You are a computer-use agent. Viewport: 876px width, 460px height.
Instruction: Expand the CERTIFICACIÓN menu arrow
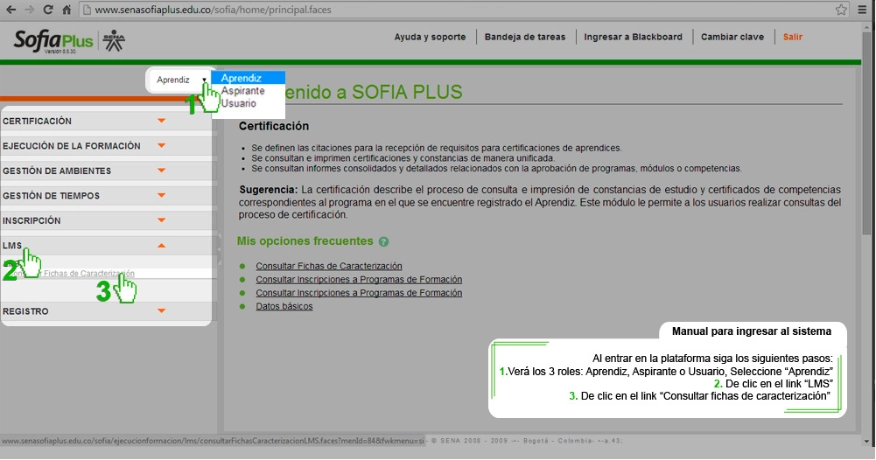[x=161, y=121]
